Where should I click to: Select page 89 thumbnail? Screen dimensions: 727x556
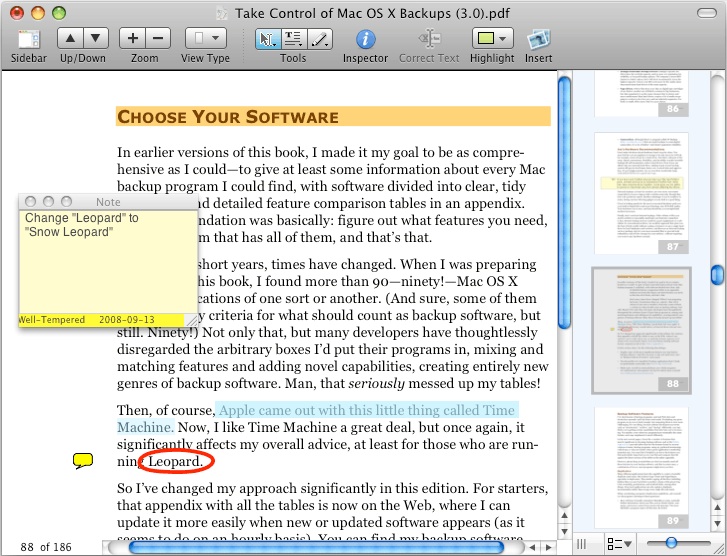click(641, 467)
